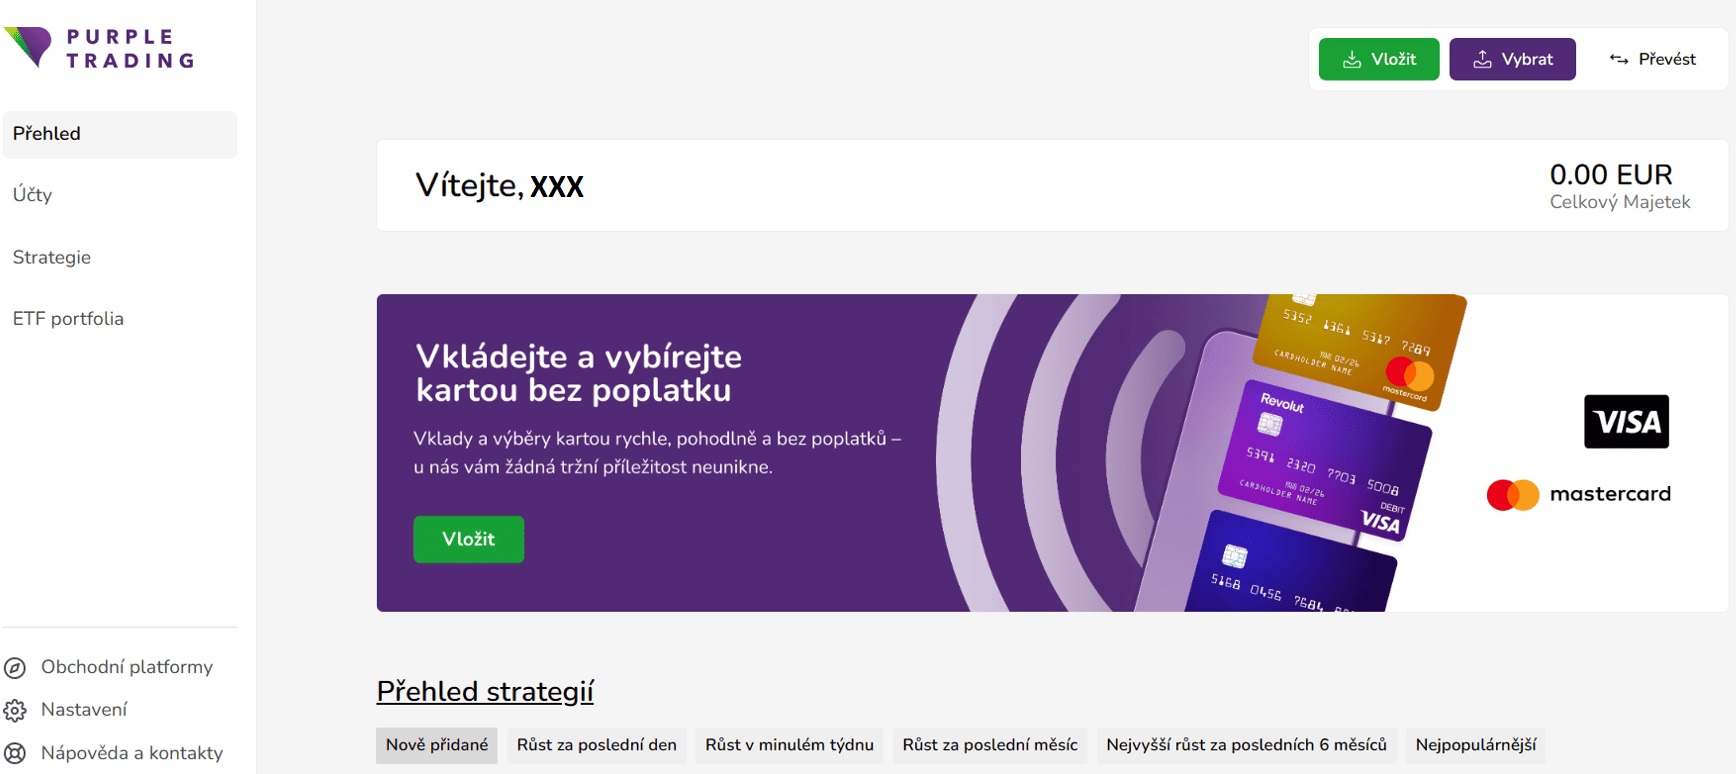Click the compass icon beside Obchodní platformy
This screenshot has height=774, width=1736.
pyautogui.click(x=15, y=668)
